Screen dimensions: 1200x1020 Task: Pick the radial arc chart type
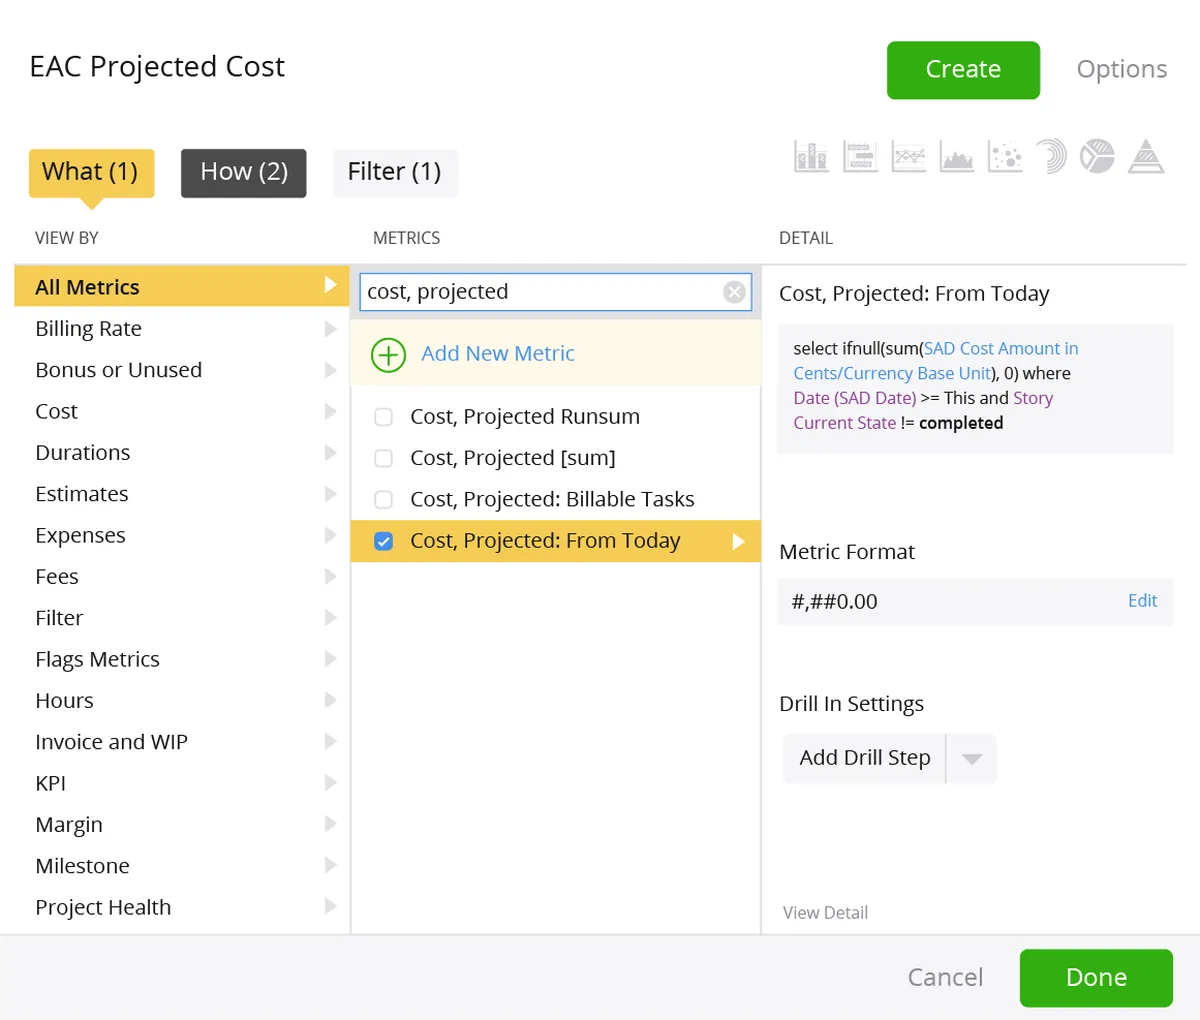(1051, 157)
